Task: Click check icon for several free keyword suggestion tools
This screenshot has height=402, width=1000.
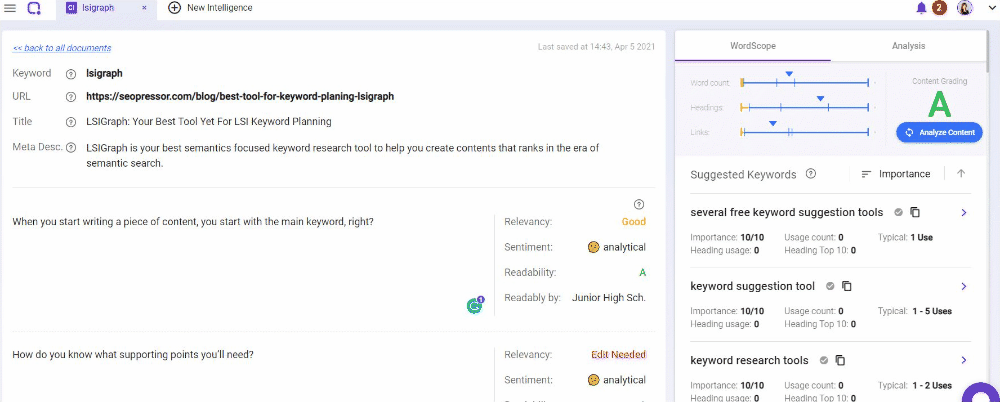Action: [x=898, y=212]
